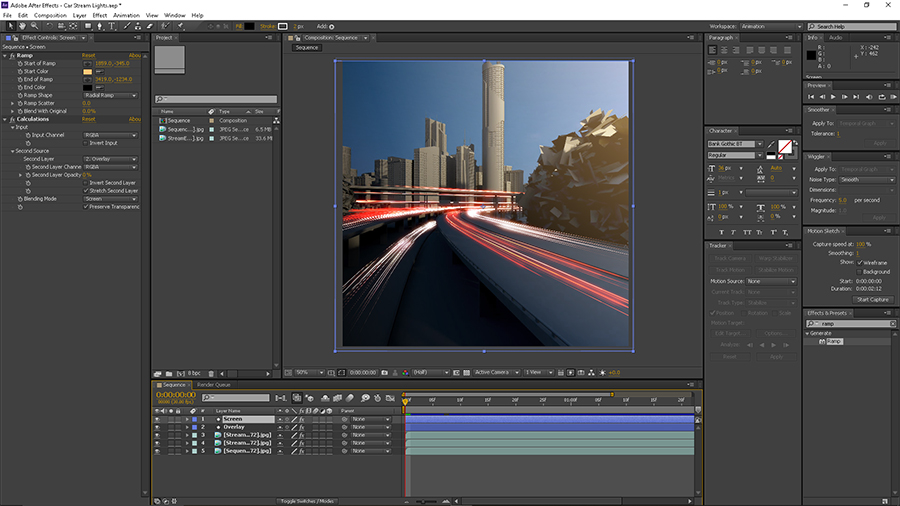Click the Start Capture button

(872, 299)
